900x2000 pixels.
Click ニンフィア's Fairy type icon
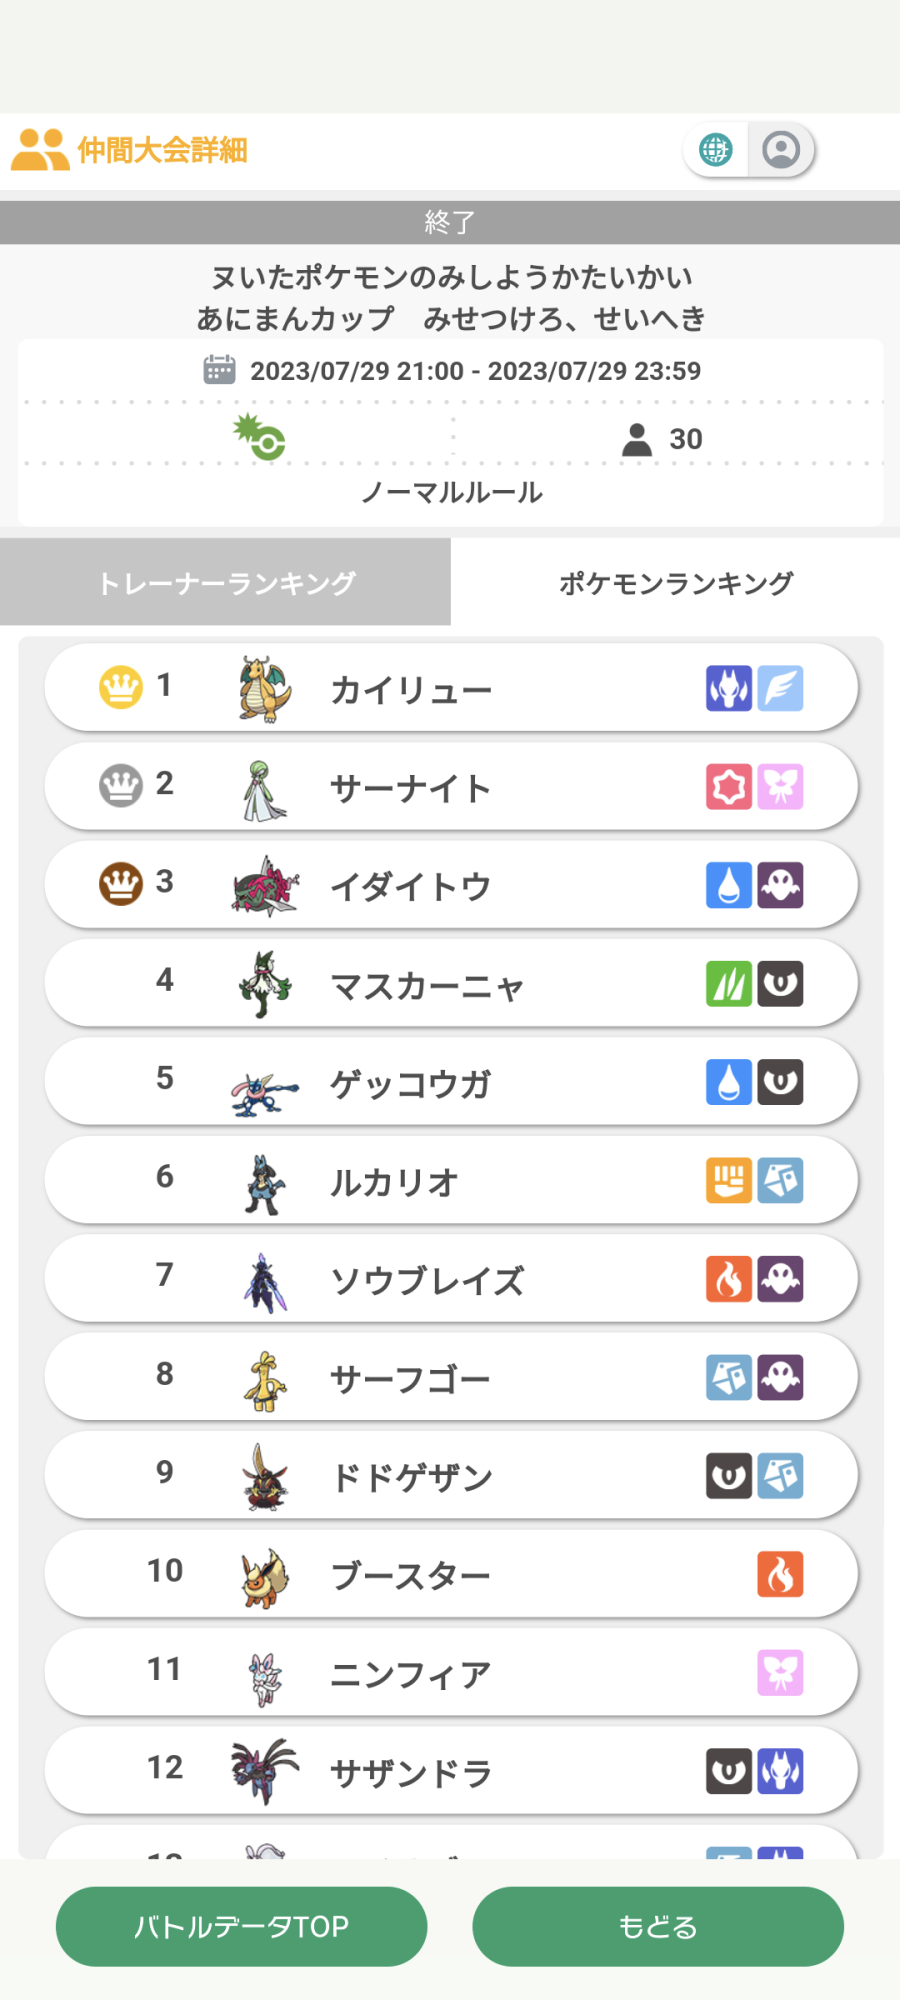(x=780, y=1672)
